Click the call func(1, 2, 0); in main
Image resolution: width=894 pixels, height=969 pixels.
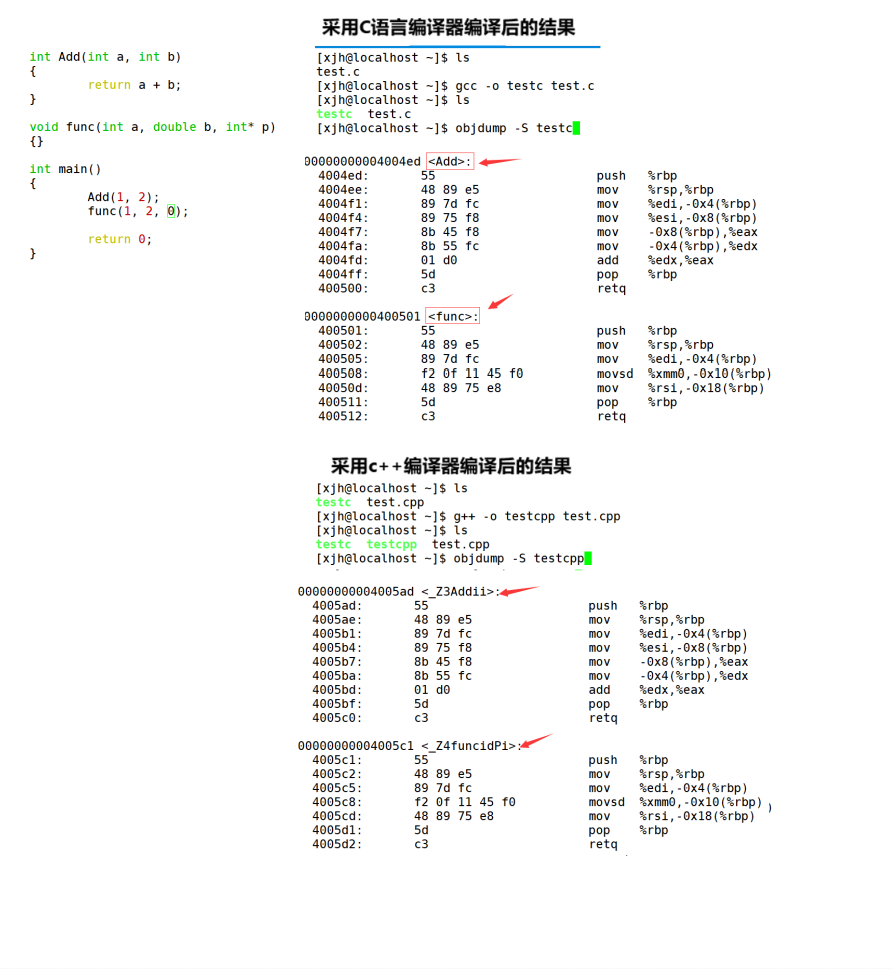pyautogui.click(x=138, y=211)
